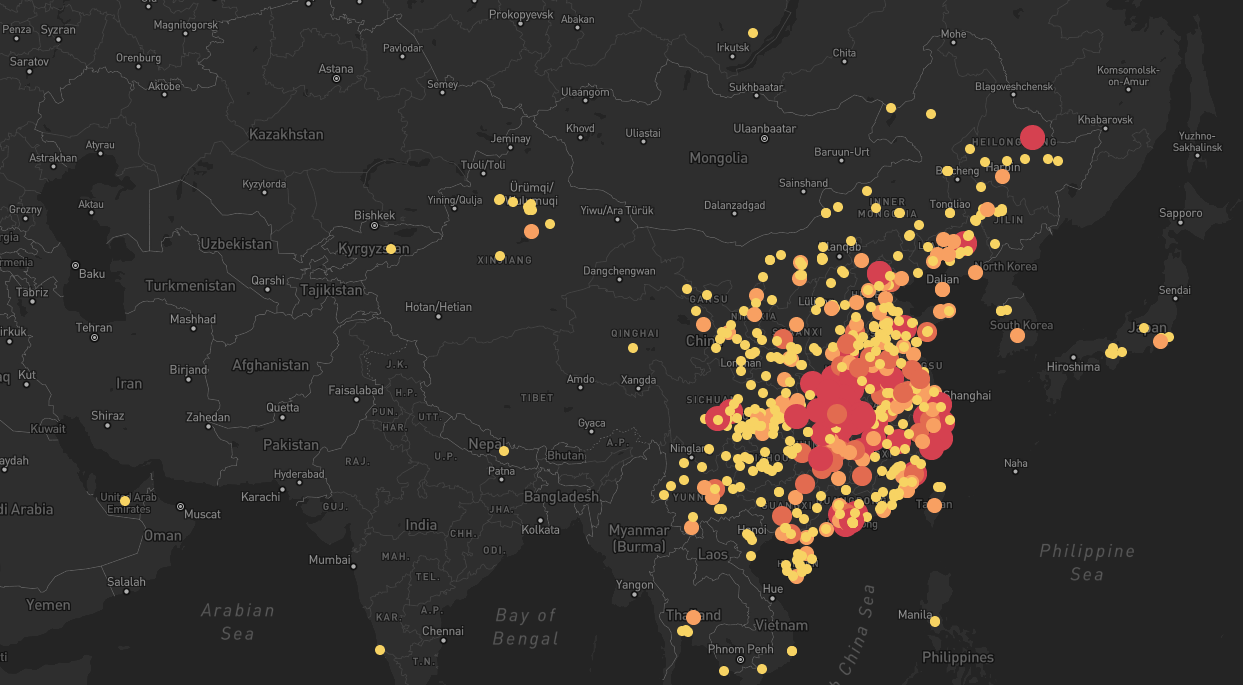Click the large red circle in Heilongjiang
1243x685 pixels.
1032,138
